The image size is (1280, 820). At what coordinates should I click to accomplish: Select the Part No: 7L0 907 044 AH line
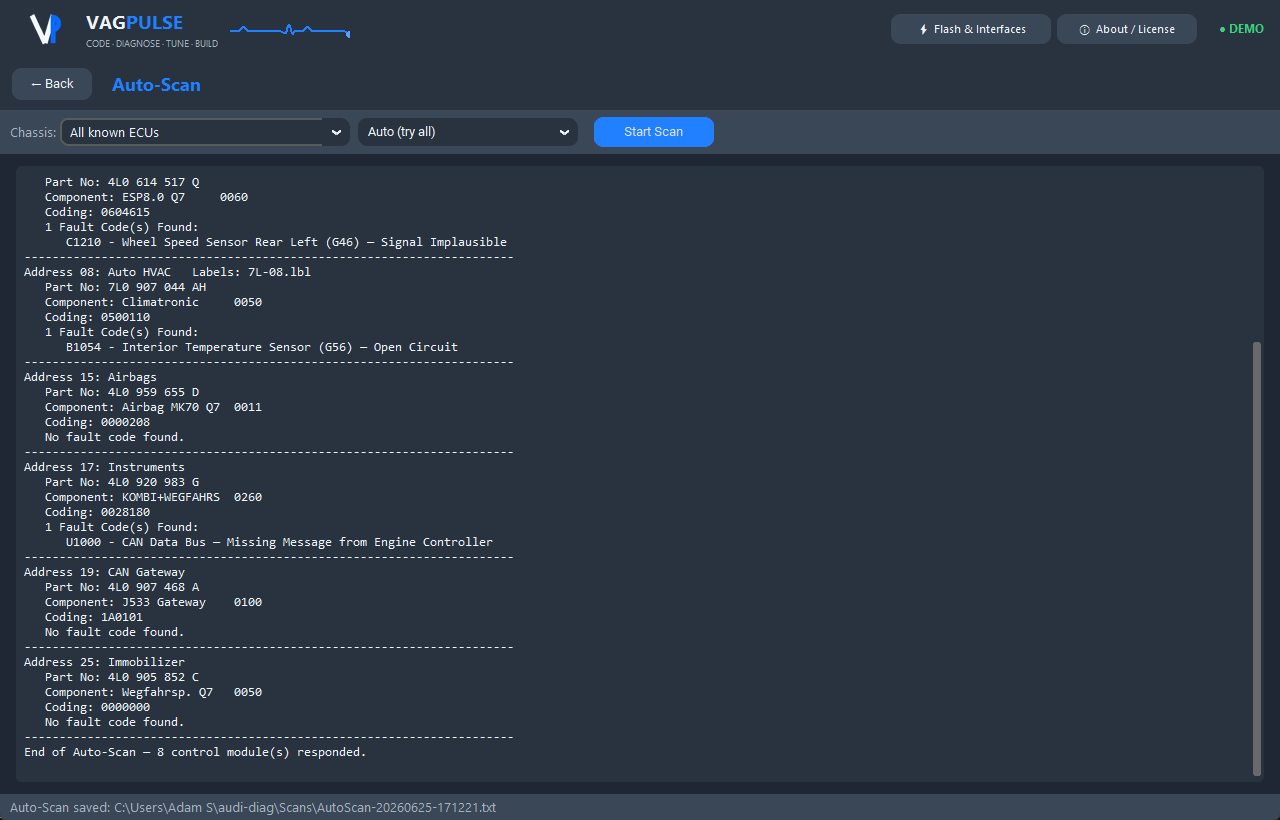(125, 287)
